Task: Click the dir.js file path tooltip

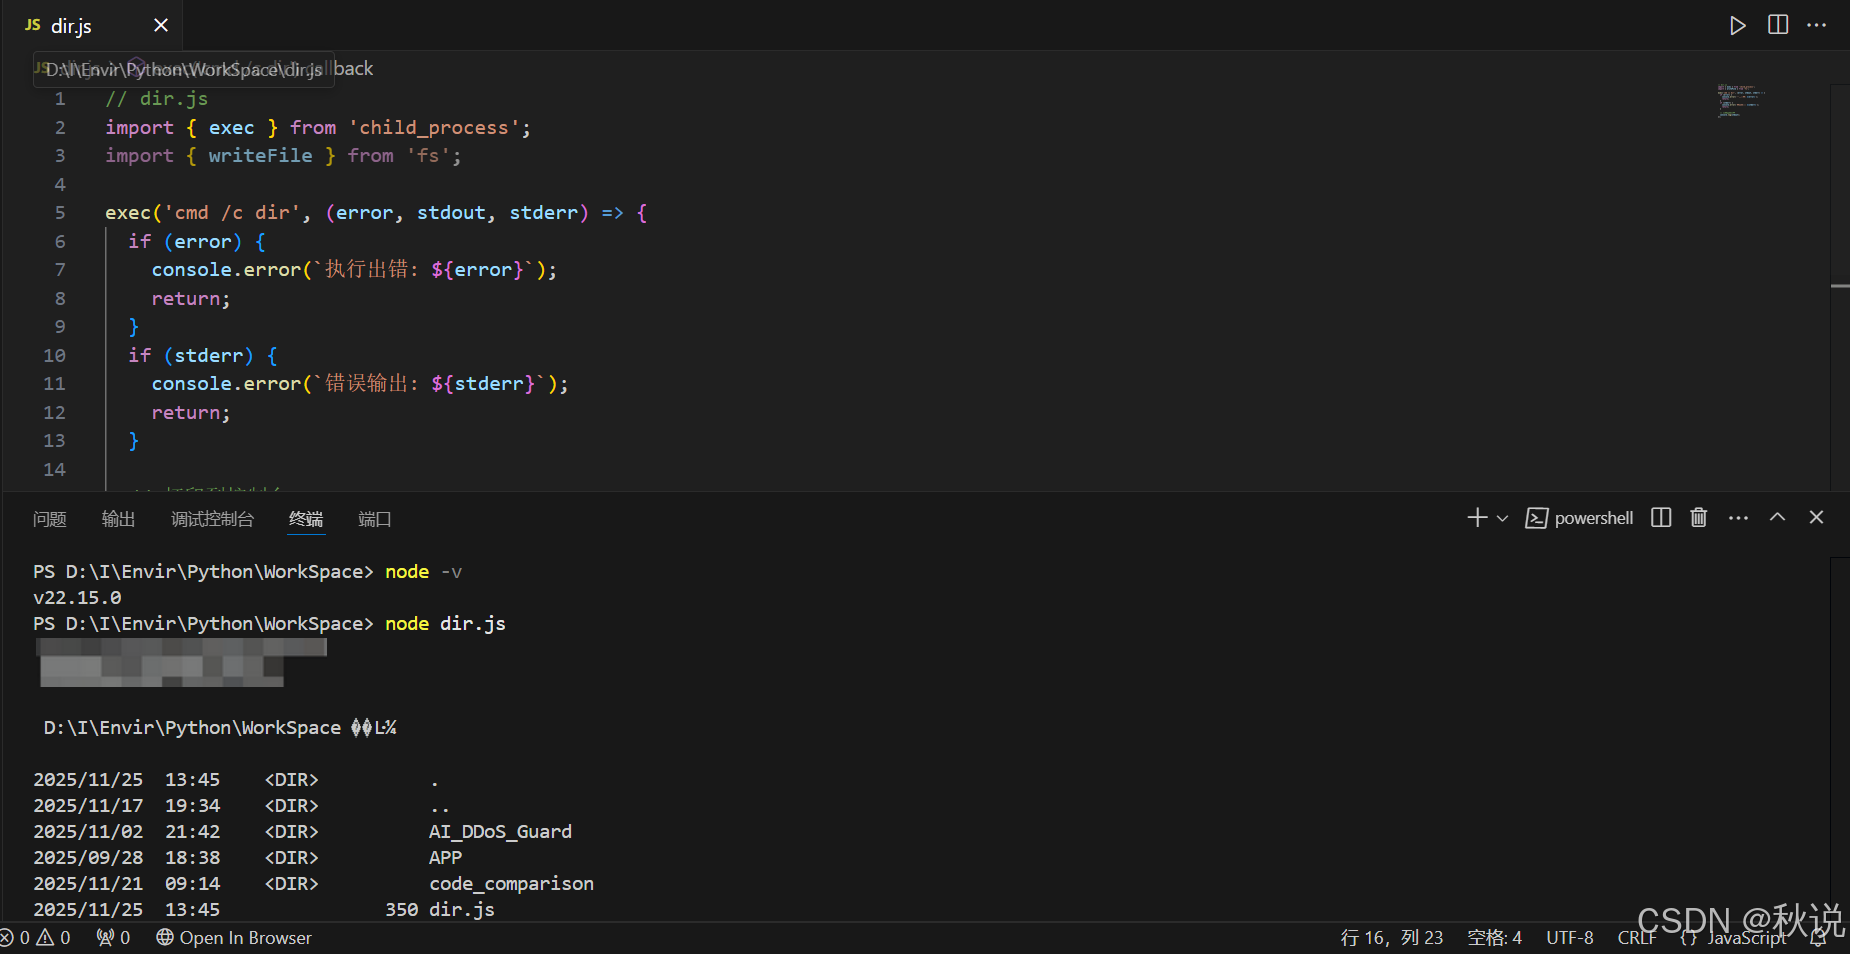Action: point(184,69)
